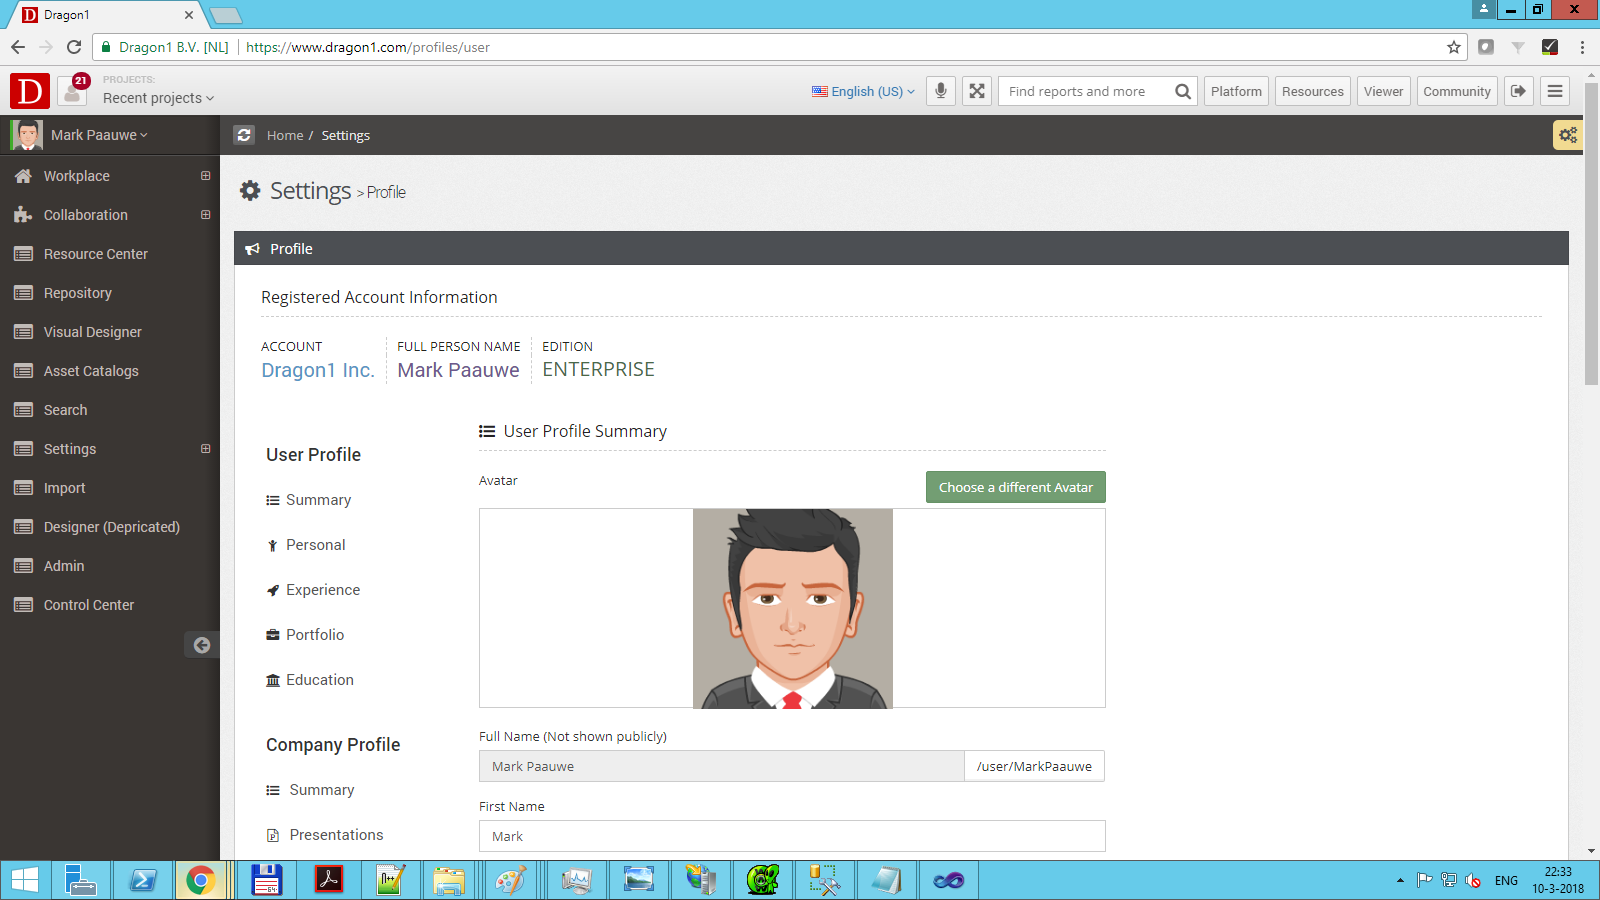Toggle fullscreen expand icon in header
This screenshot has height=900, width=1600.
pos(977,91)
